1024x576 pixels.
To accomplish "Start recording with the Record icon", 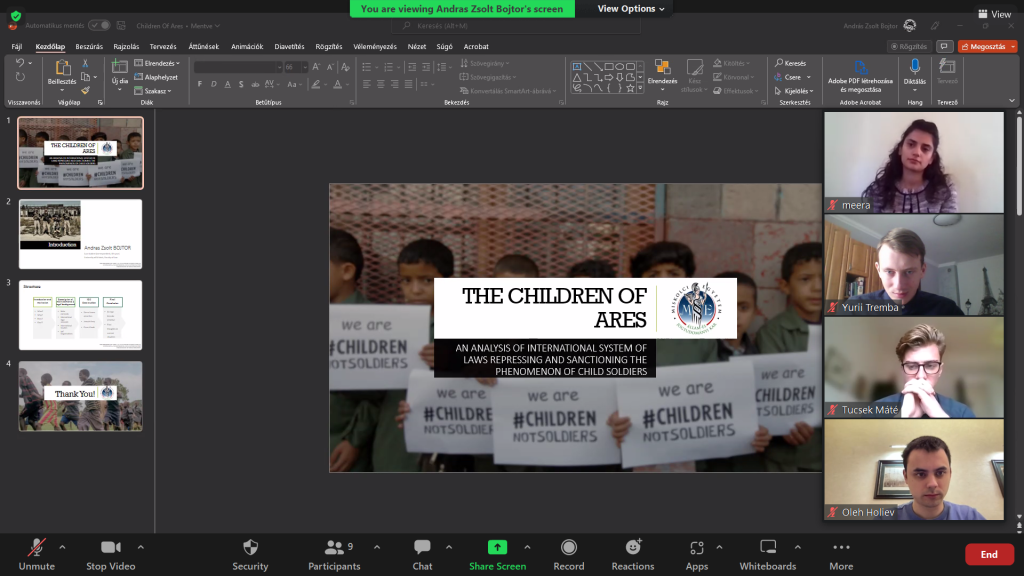I will 569,548.
